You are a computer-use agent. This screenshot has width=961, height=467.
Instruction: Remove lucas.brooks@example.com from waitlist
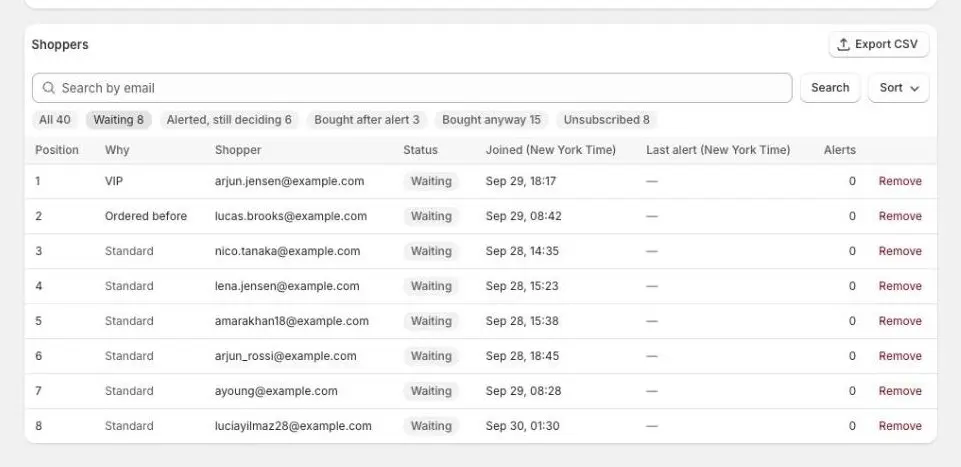point(900,216)
